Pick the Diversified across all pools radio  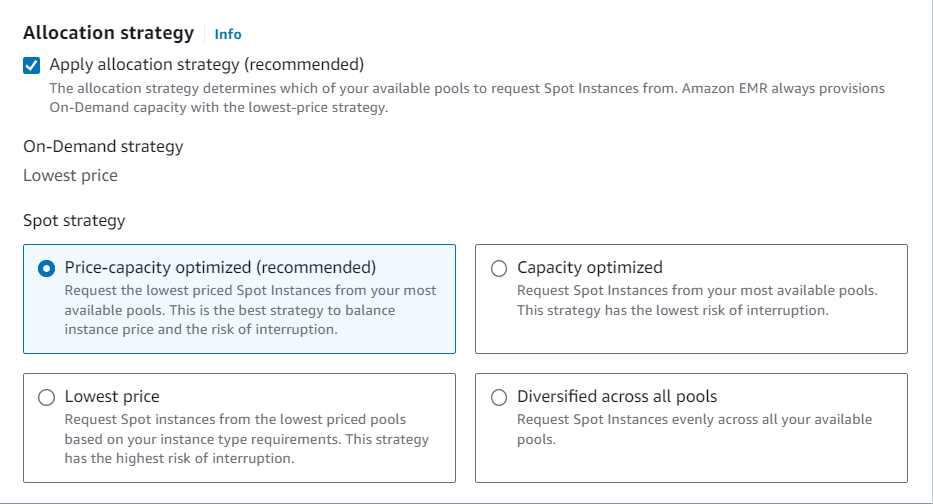tap(498, 397)
